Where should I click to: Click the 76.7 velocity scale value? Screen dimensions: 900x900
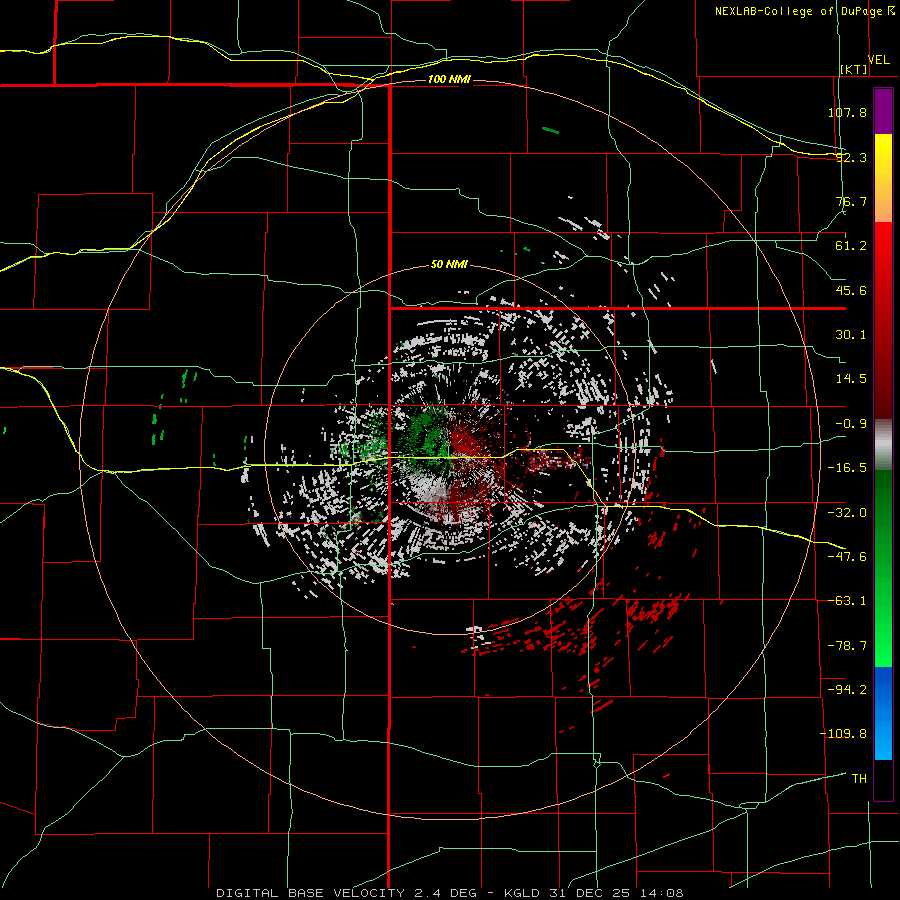click(851, 201)
